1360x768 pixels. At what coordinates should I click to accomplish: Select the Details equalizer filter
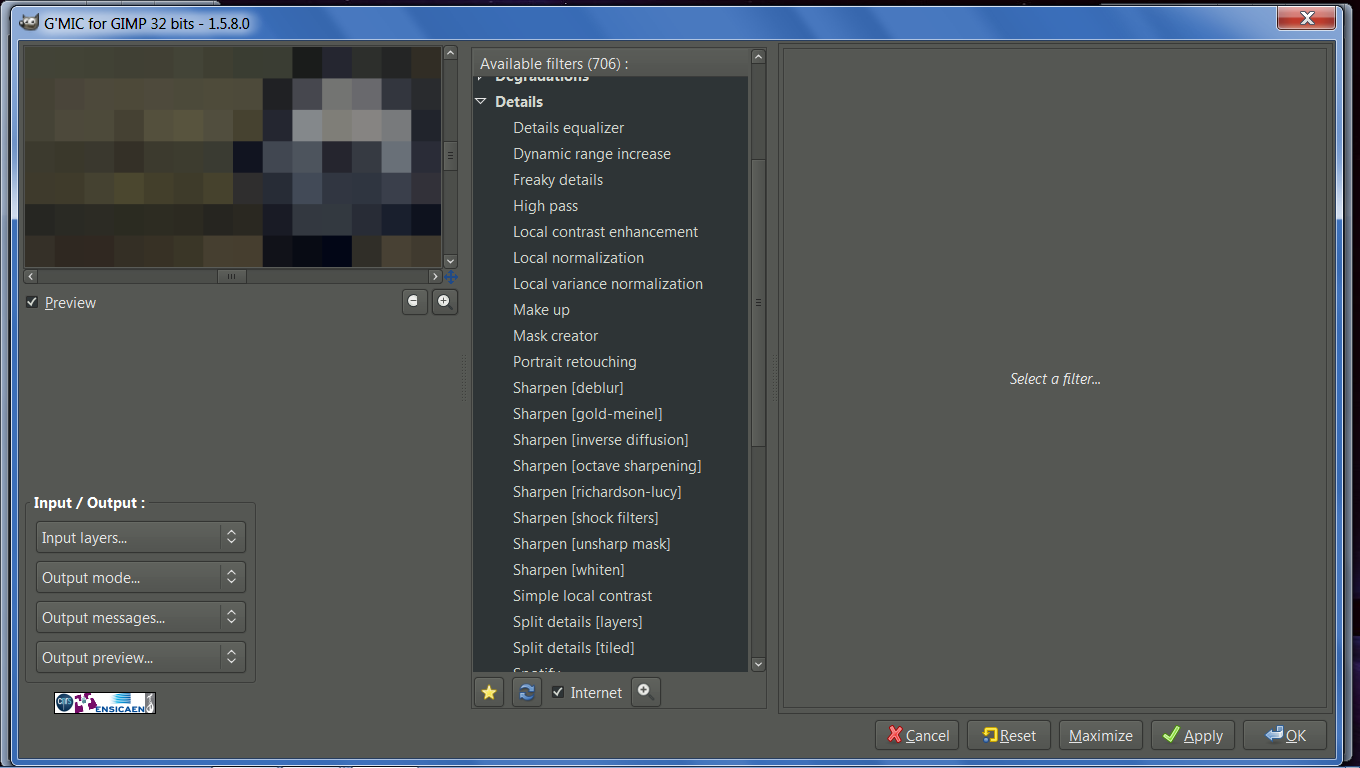[x=568, y=128]
